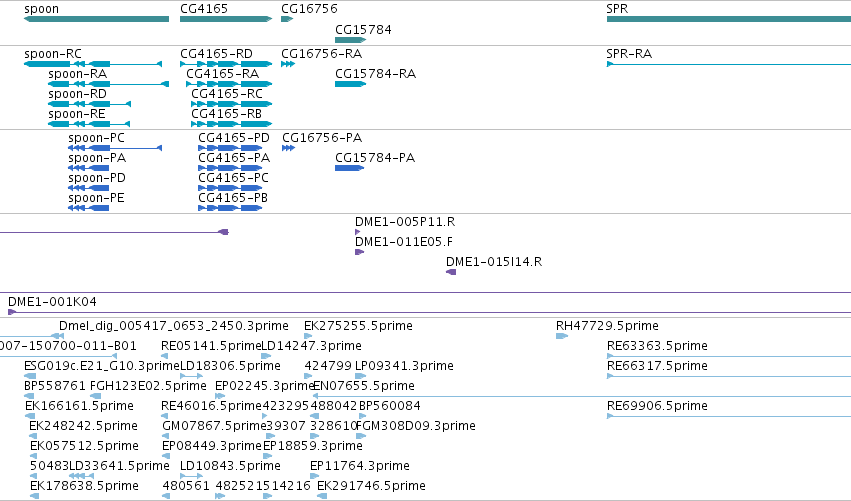The height and width of the screenshot is (501, 851).
Task: Open transcript spoon-RD label
Action: (x=78, y=94)
